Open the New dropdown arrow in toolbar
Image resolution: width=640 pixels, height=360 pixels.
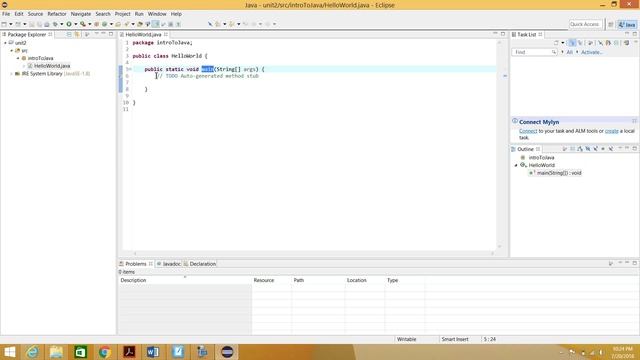(x=11, y=24)
